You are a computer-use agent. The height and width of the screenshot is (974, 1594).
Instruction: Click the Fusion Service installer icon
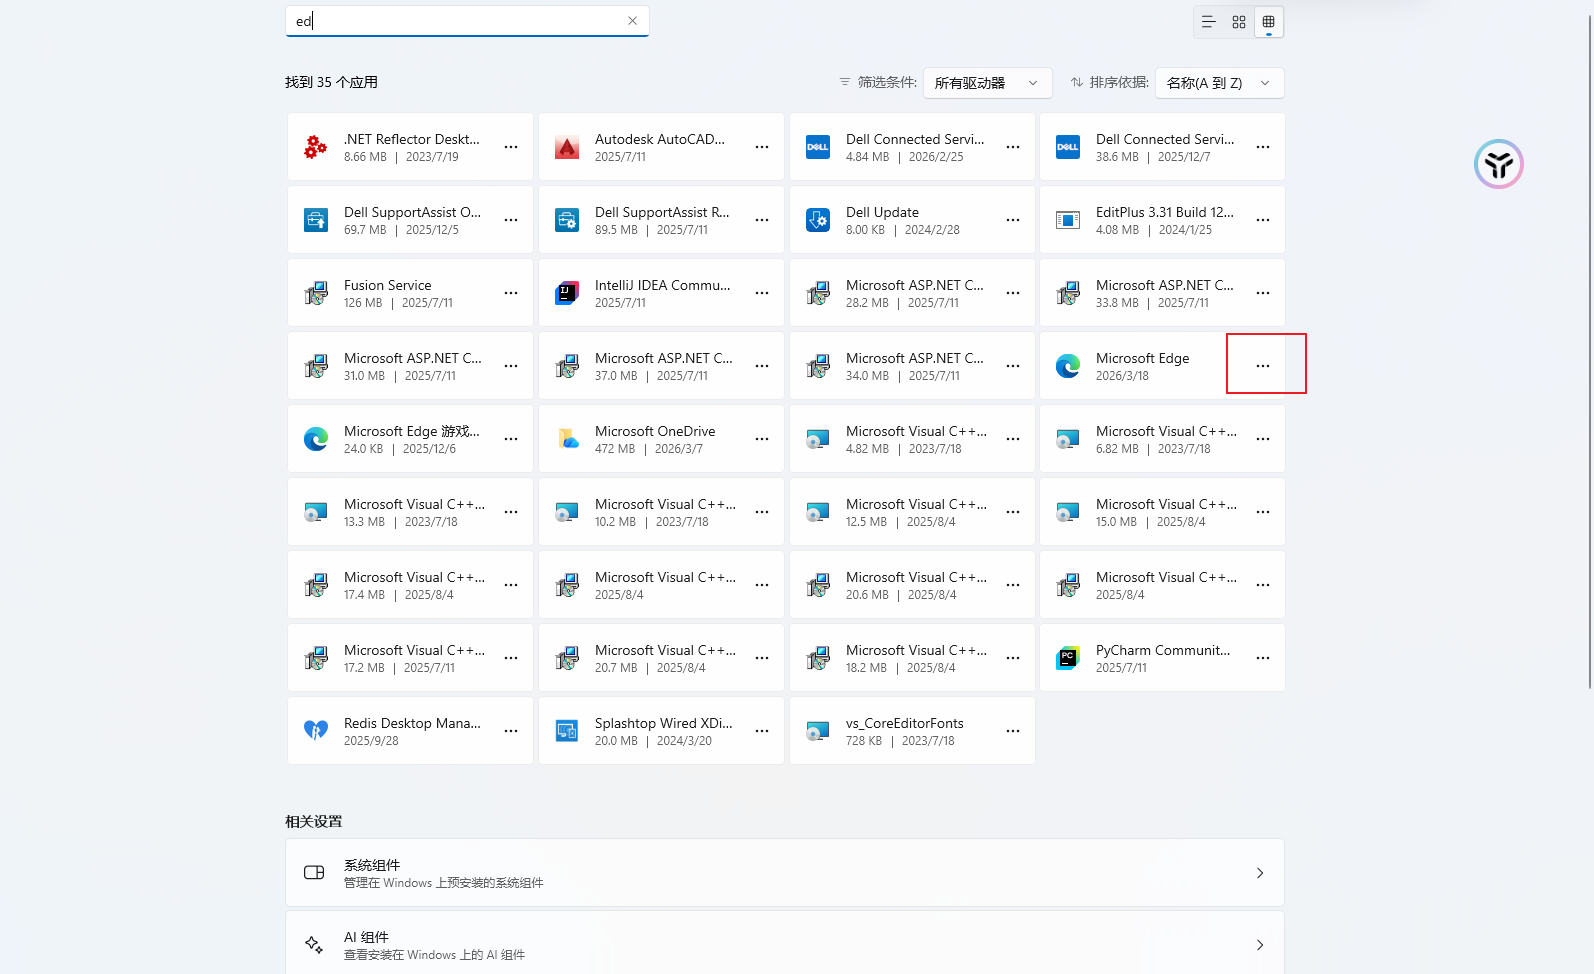[x=316, y=293]
